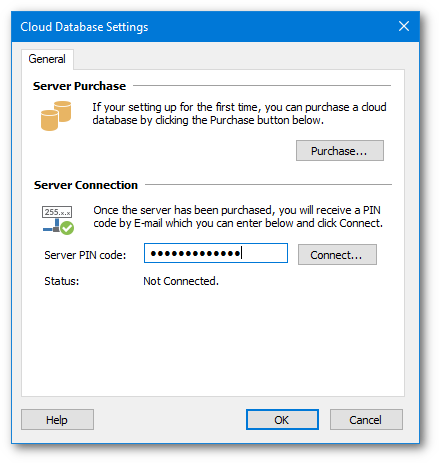Cancel the cloud database settings
The height and width of the screenshot is (463, 439).
(366, 420)
